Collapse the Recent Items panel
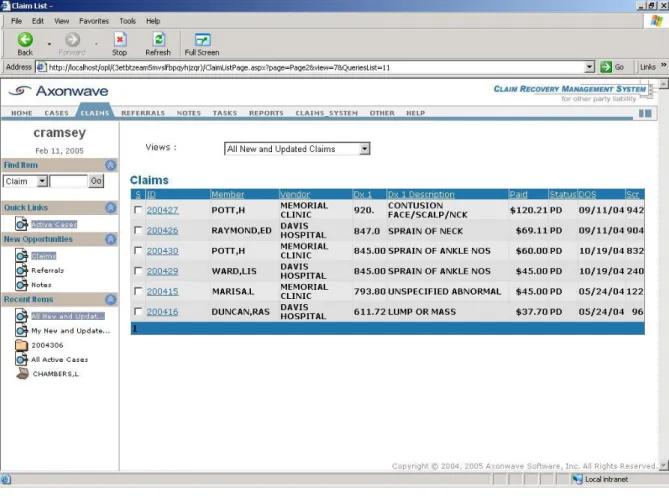669x496 pixels. click(111, 299)
